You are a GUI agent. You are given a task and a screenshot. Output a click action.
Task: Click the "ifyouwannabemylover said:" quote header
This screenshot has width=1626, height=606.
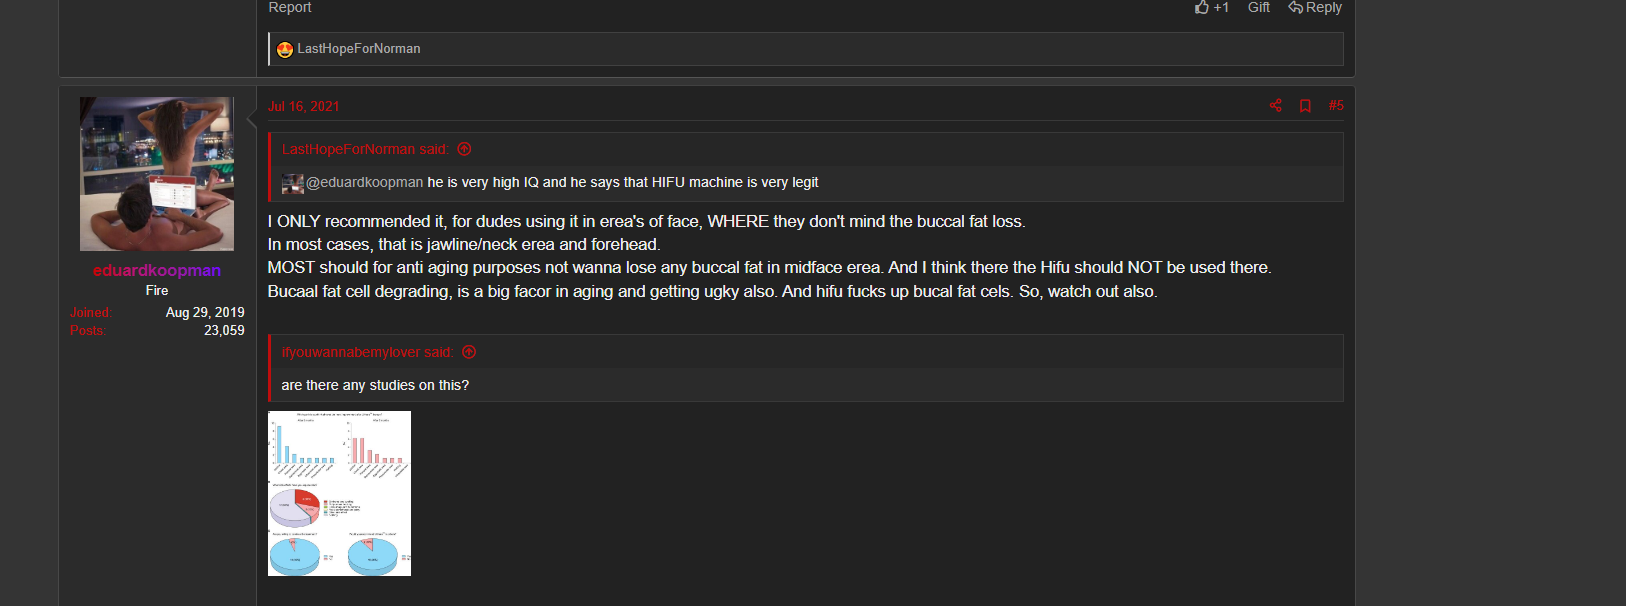click(366, 352)
